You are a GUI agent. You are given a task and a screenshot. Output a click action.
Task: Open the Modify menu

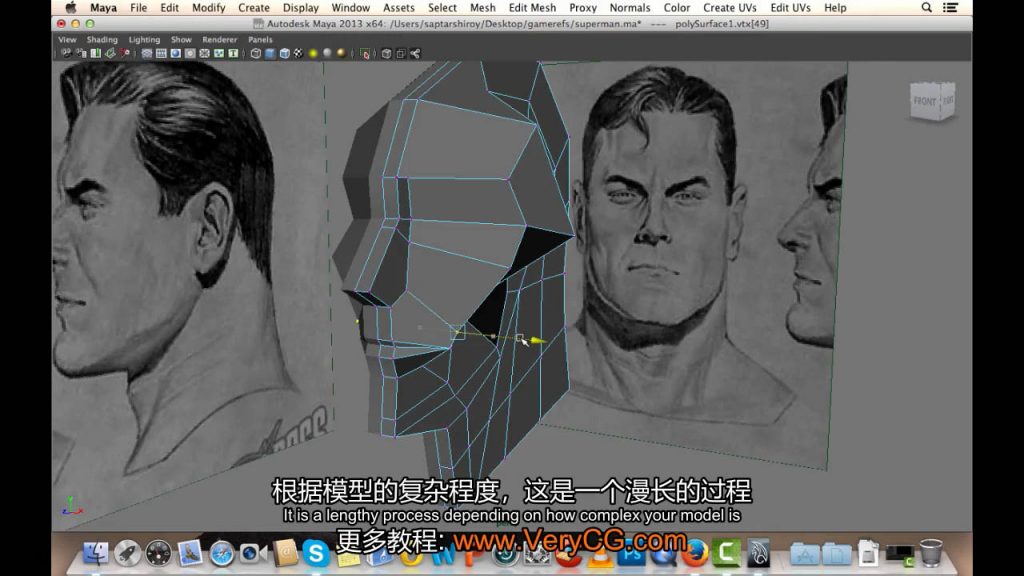coord(208,8)
